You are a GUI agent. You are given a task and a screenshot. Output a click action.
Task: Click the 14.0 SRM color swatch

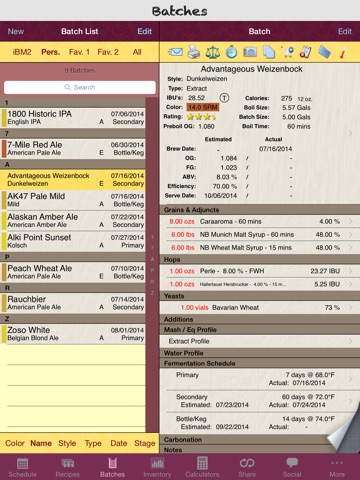203,107
